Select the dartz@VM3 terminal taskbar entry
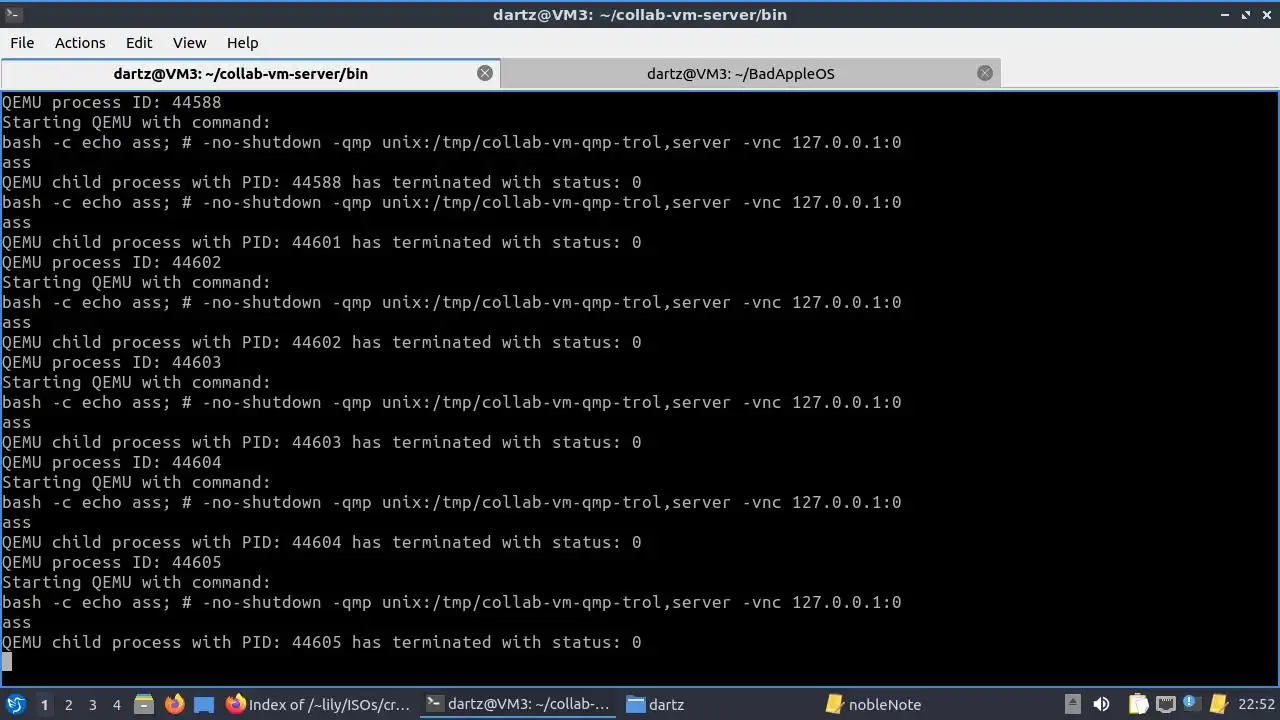 point(517,704)
